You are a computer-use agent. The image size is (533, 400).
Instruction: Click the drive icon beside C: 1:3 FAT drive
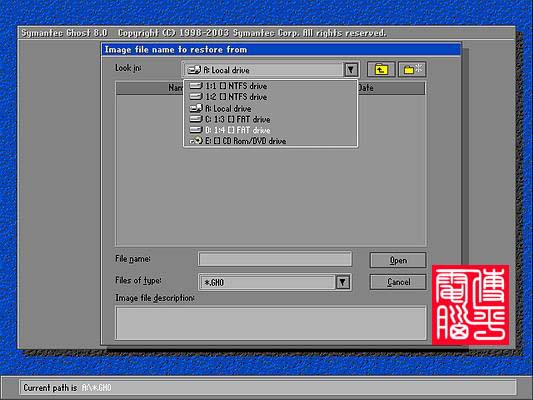196,119
